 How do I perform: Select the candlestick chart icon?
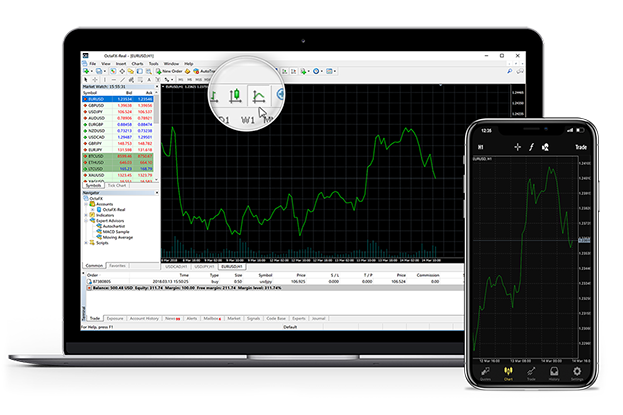(236, 96)
